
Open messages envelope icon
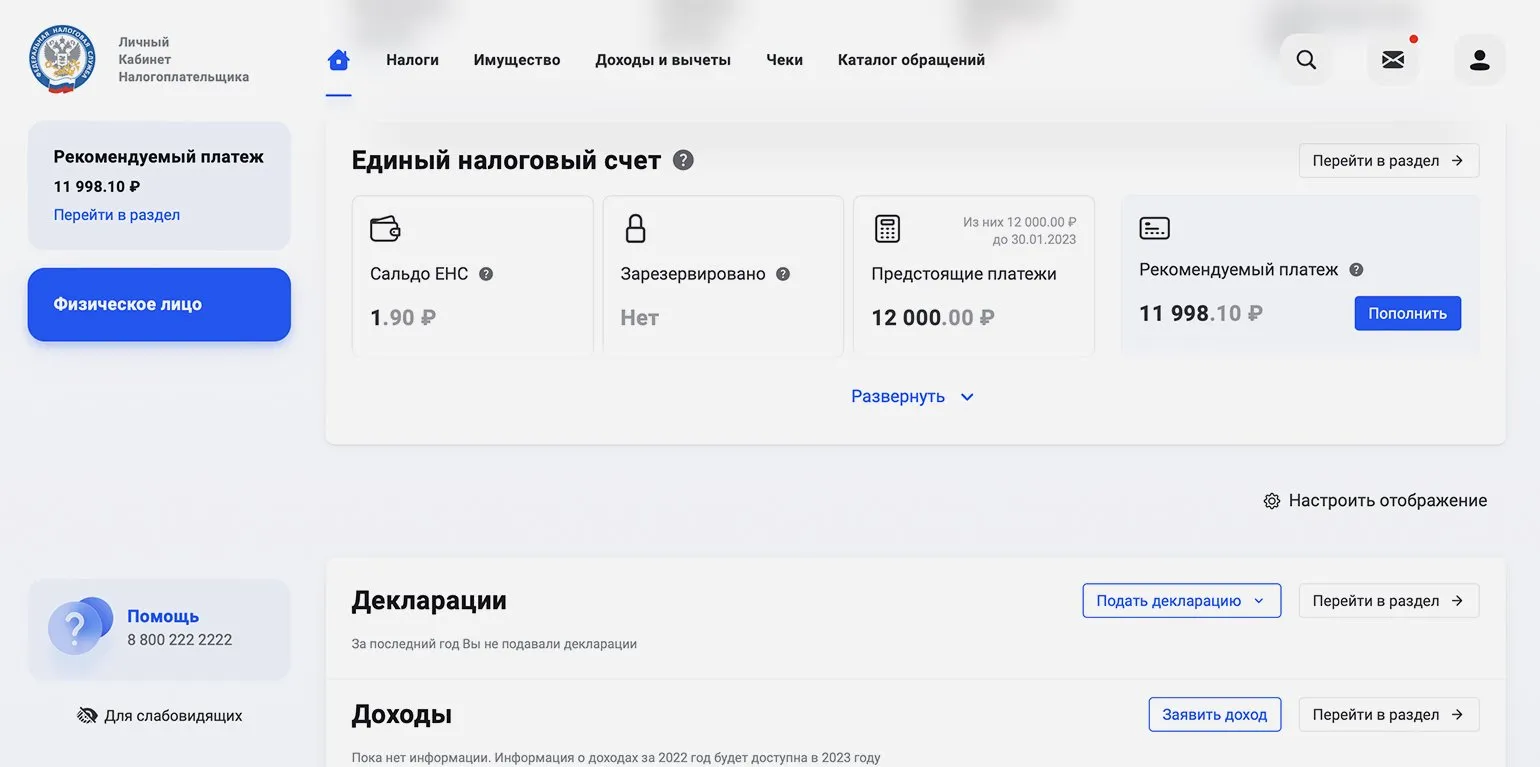click(1393, 60)
